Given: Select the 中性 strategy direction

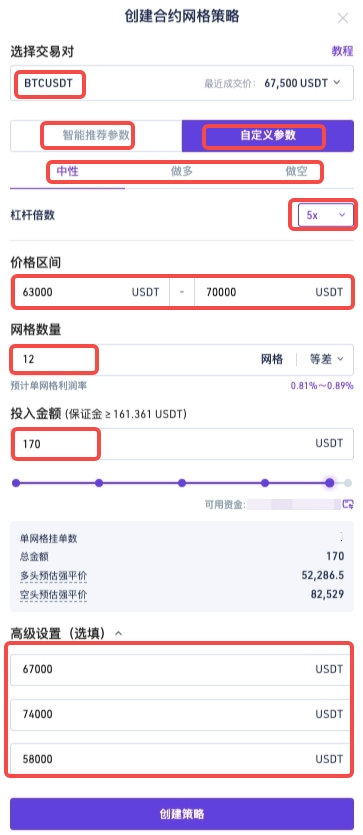Looking at the screenshot, I should click(x=68, y=171).
